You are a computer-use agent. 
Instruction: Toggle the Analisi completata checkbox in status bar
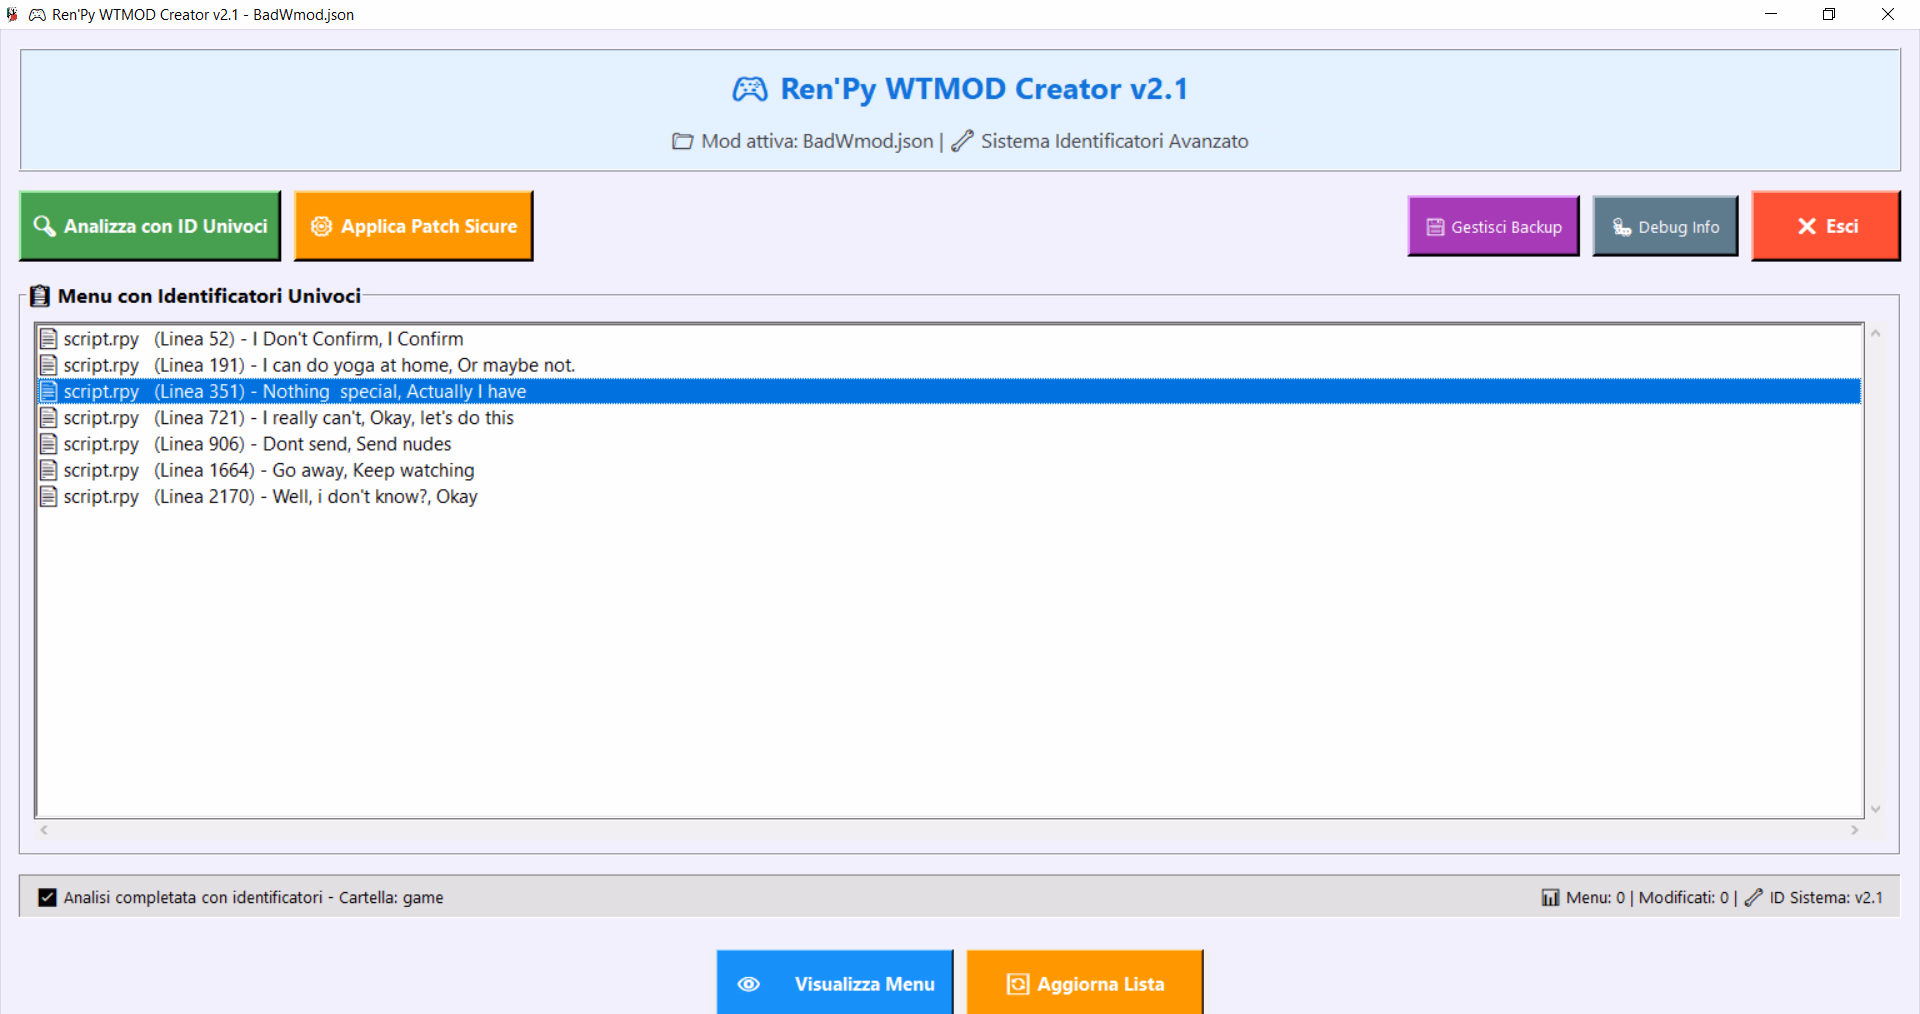click(x=47, y=897)
